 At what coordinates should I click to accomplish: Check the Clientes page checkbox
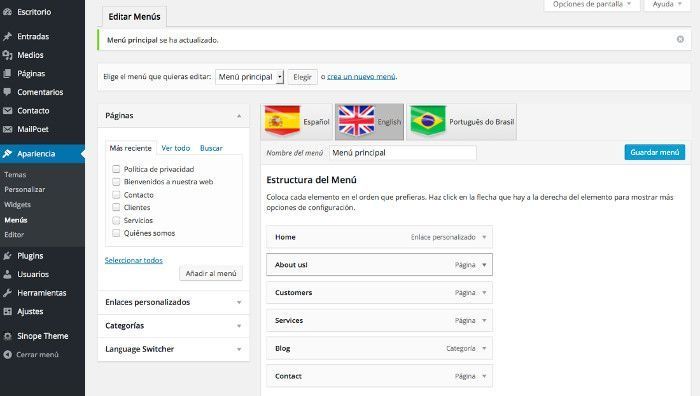(x=116, y=207)
